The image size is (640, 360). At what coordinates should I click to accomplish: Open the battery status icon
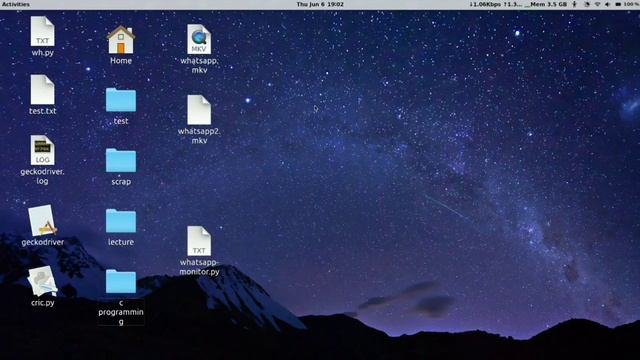click(x=618, y=4)
